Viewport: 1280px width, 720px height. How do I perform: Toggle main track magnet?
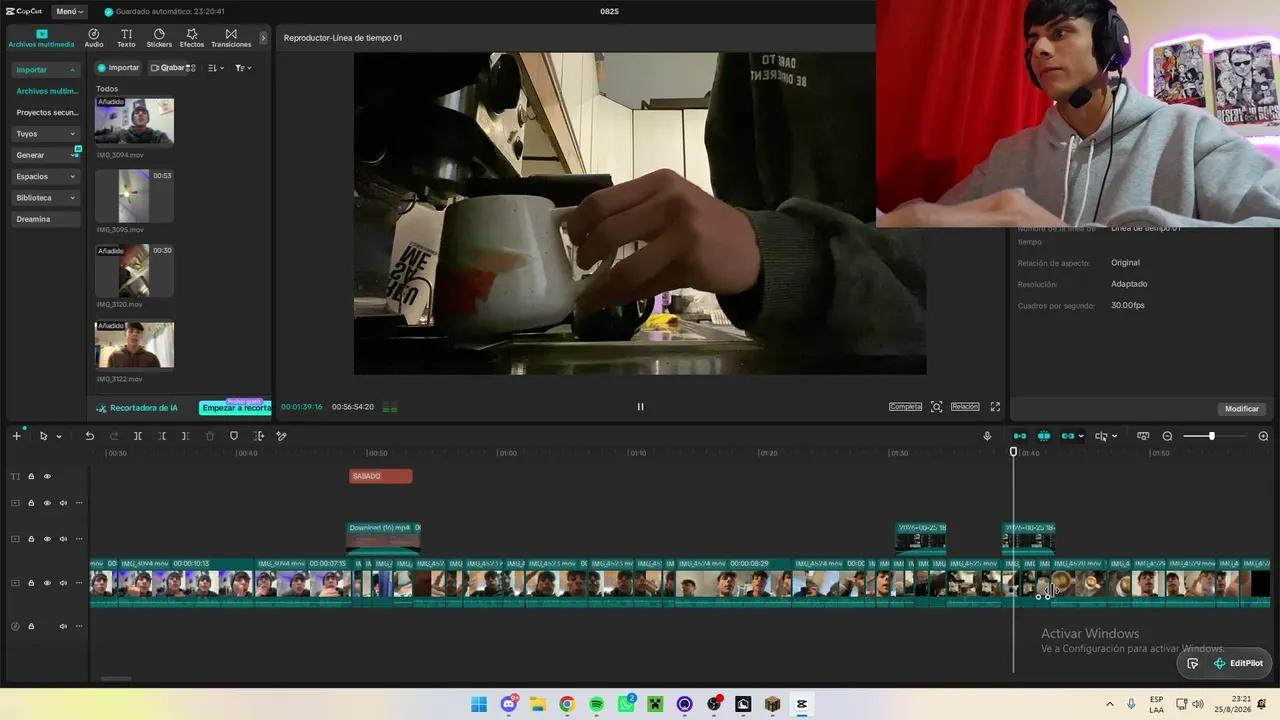1020,436
